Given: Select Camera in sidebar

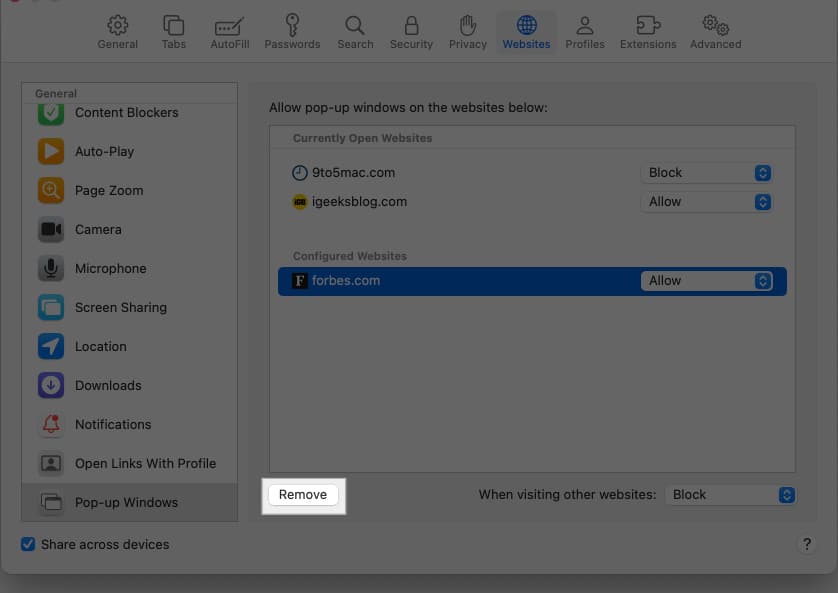Looking at the screenshot, I should click(98, 230).
